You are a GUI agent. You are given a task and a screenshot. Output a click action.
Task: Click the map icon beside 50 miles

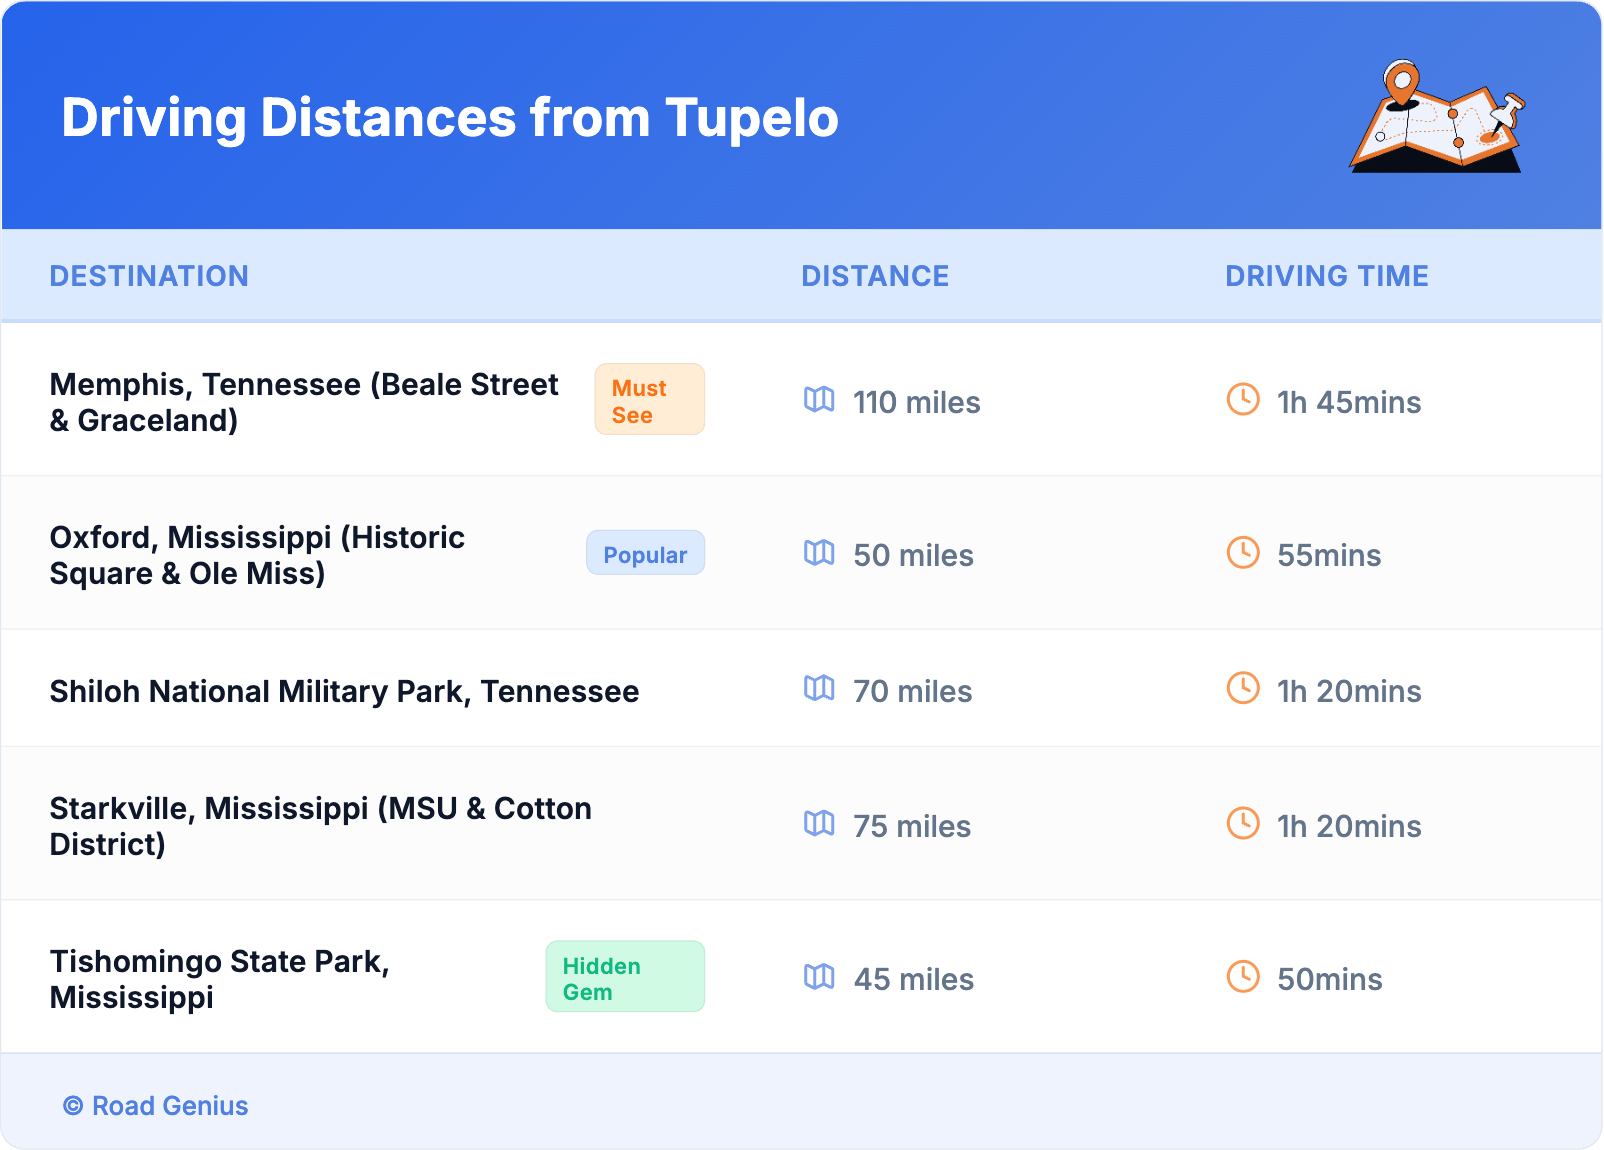(x=819, y=553)
